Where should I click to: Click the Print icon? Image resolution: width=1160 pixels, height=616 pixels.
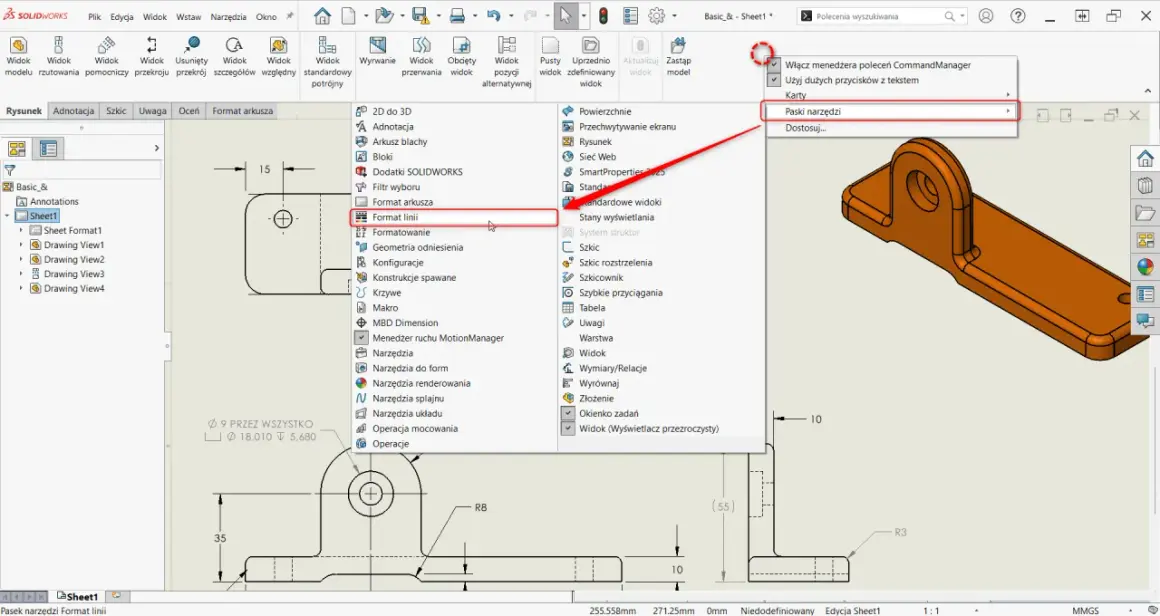click(x=457, y=16)
